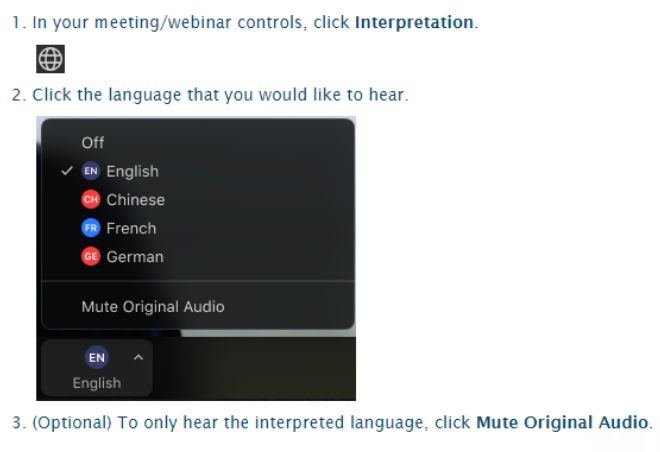Click the red GE language badge

pyautogui.click(x=91, y=257)
